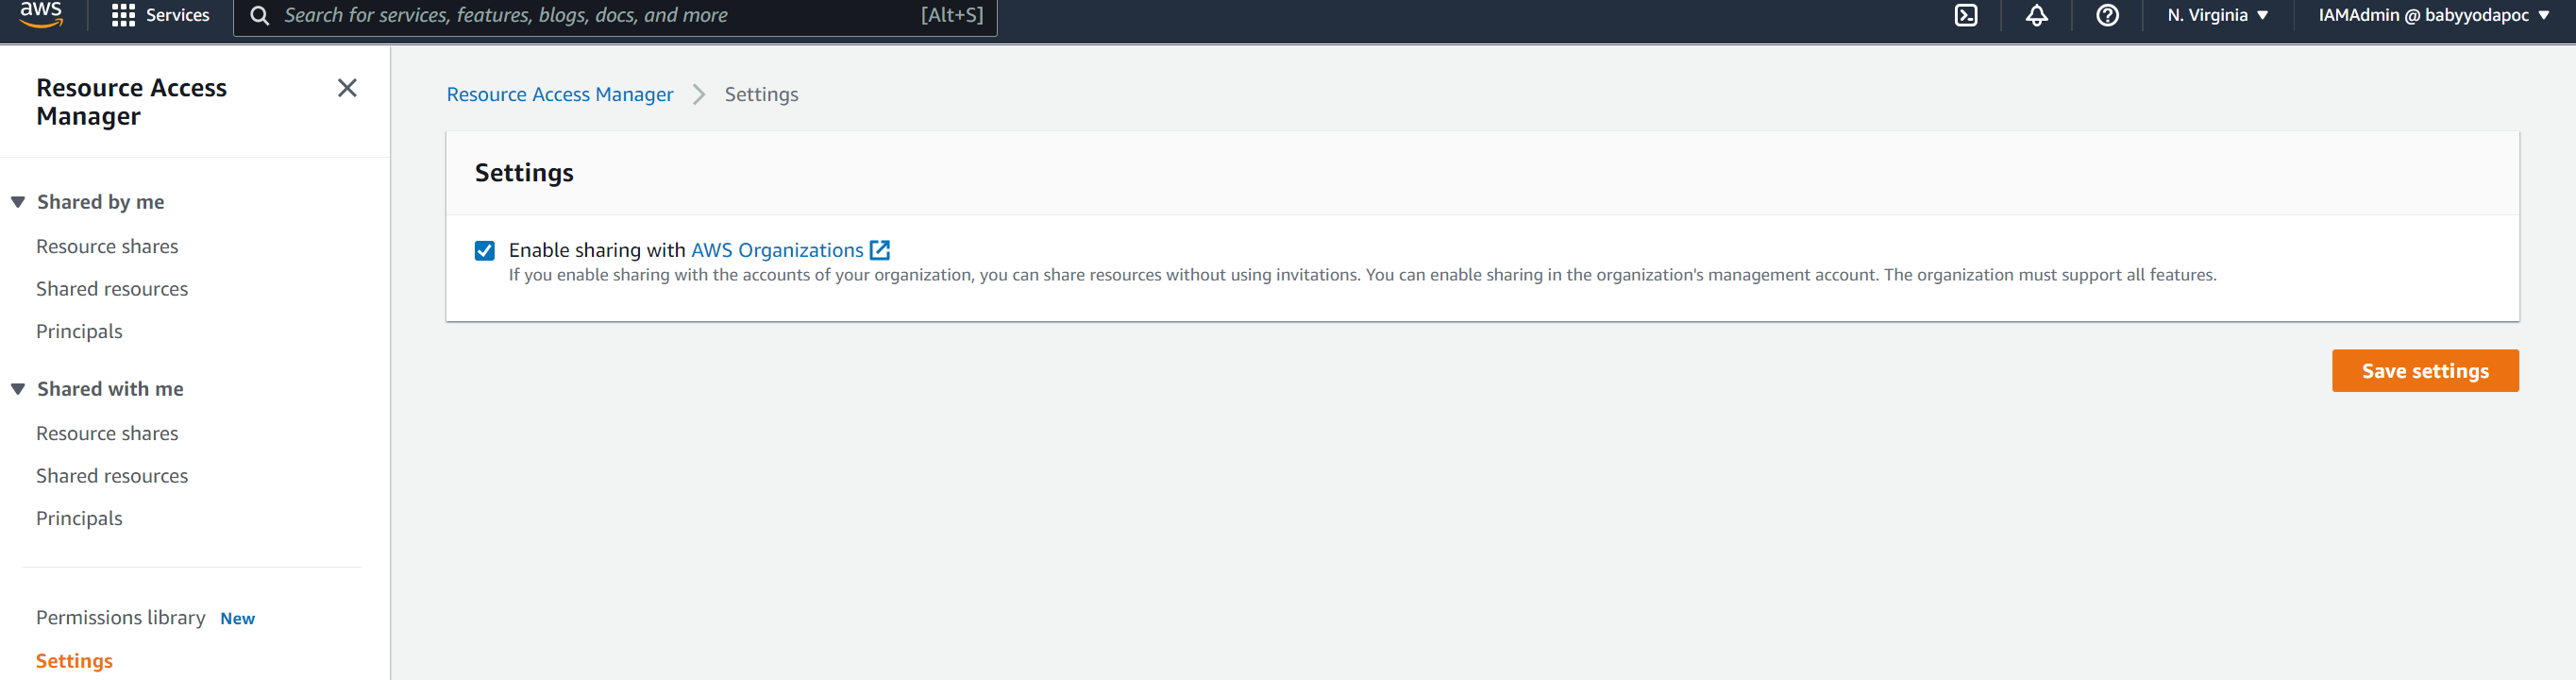
Task: Click the Services text label
Action: point(177,15)
